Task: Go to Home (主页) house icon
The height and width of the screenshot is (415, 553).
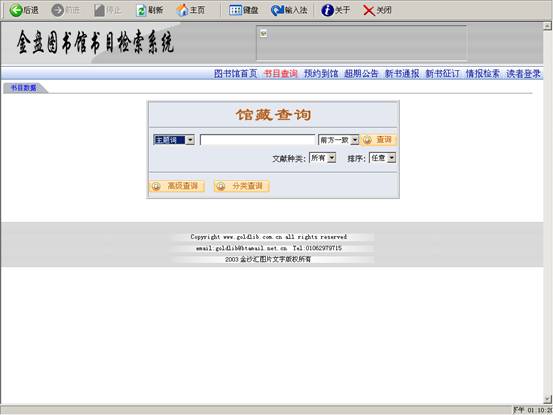Action: (182, 10)
